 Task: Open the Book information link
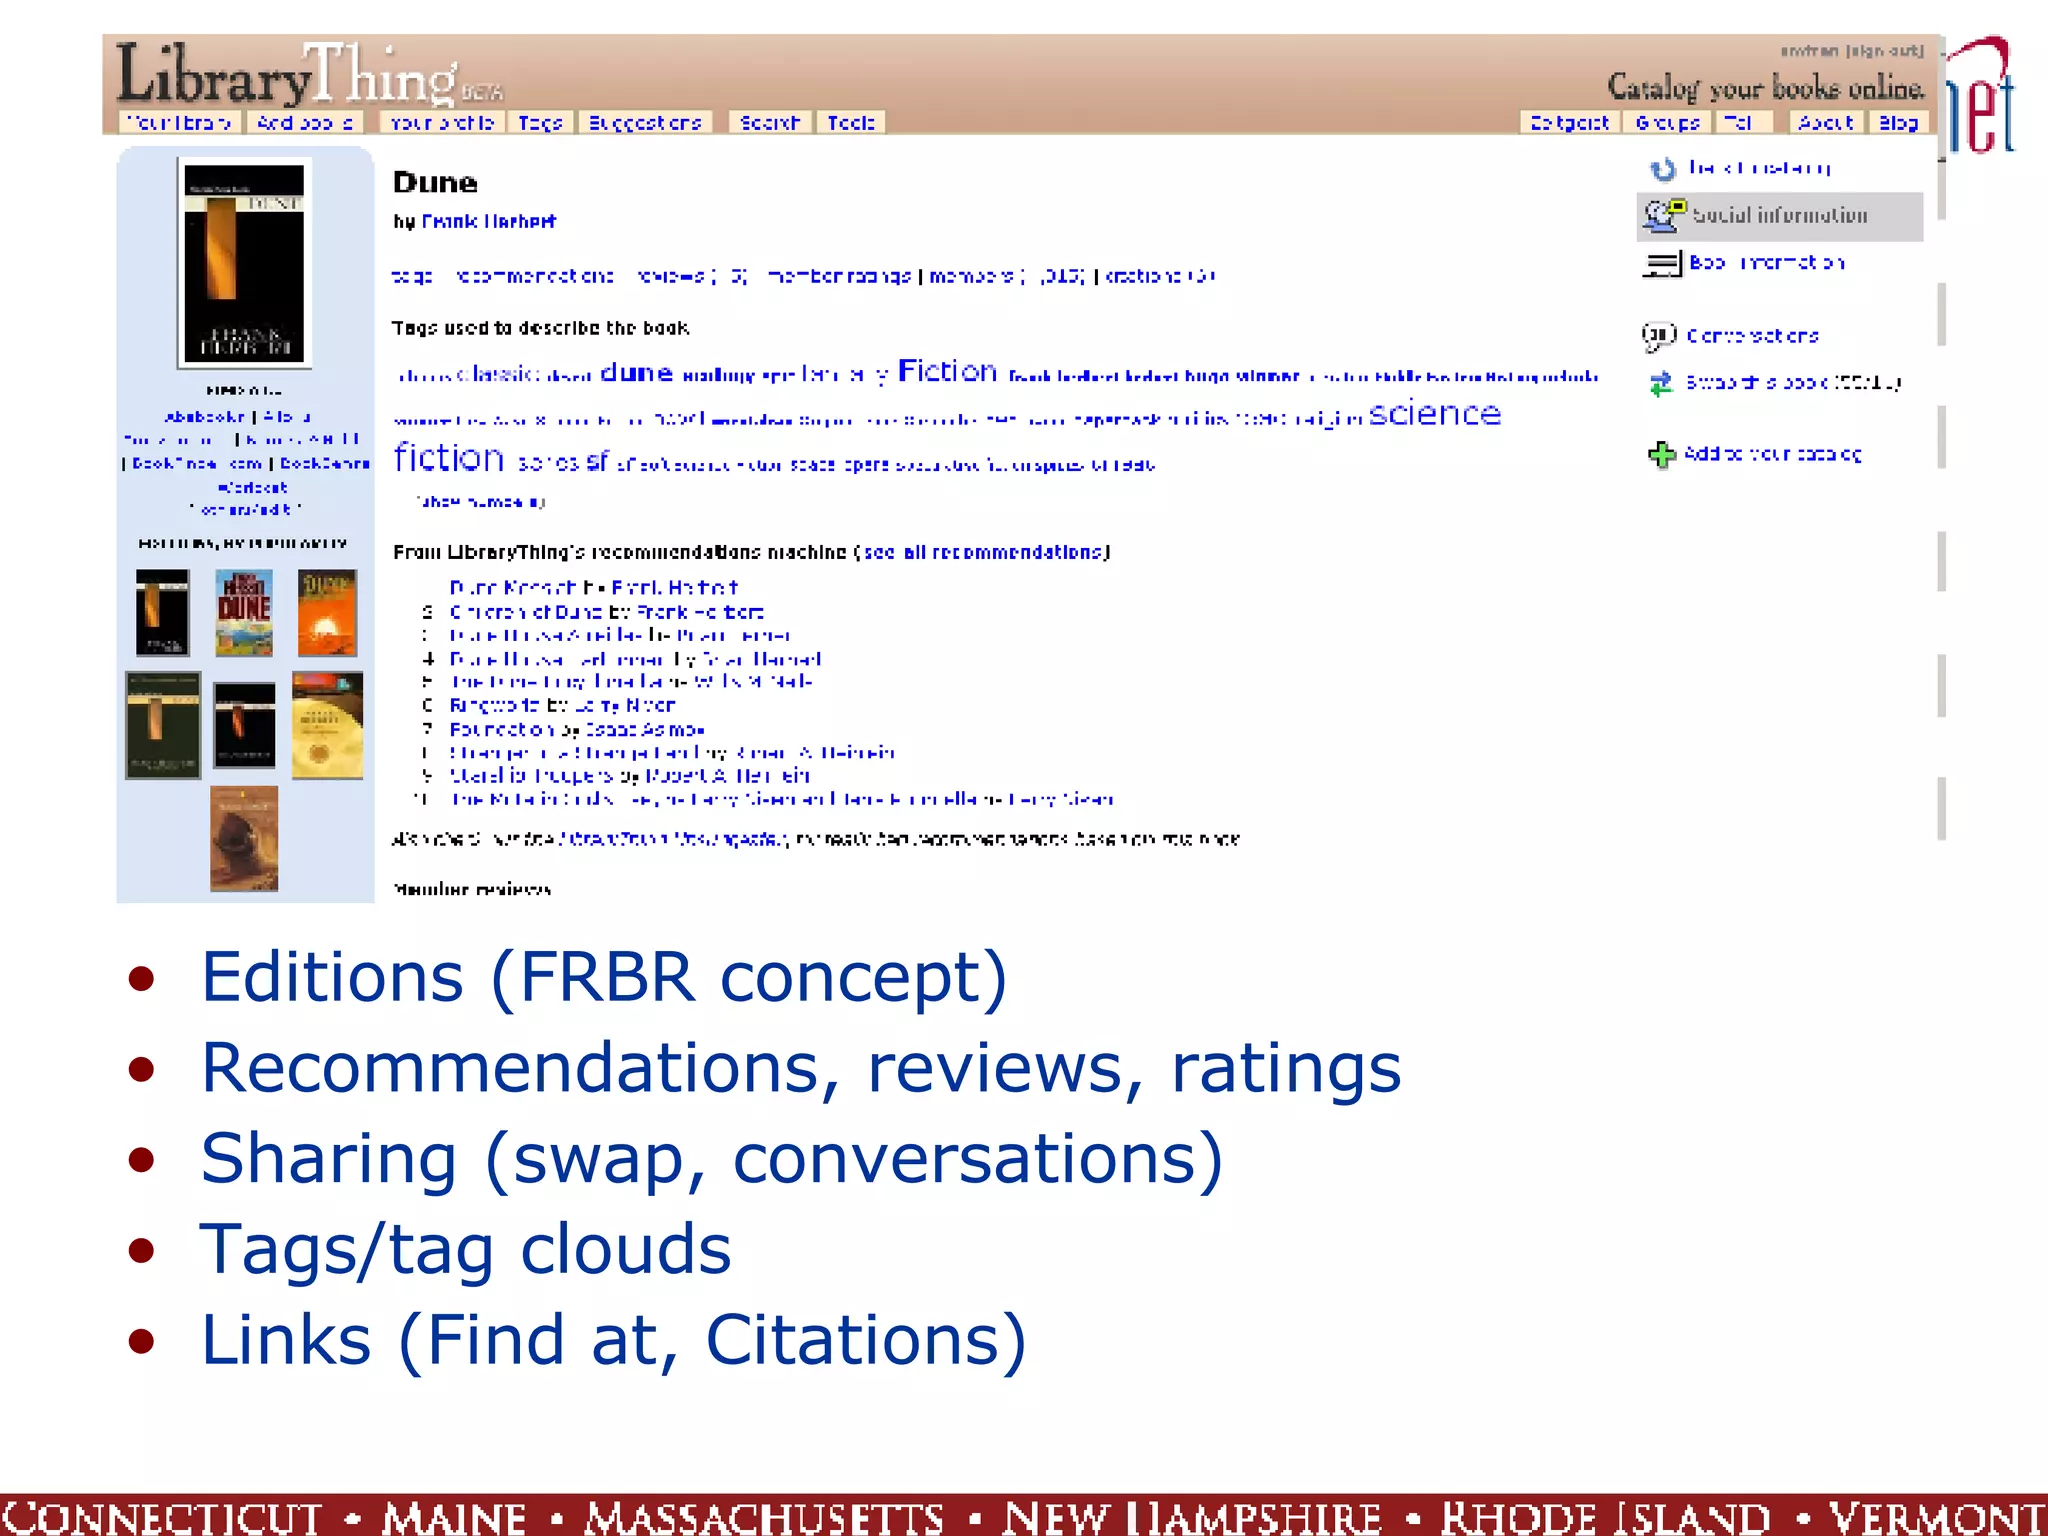pyautogui.click(x=1767, y=262)
